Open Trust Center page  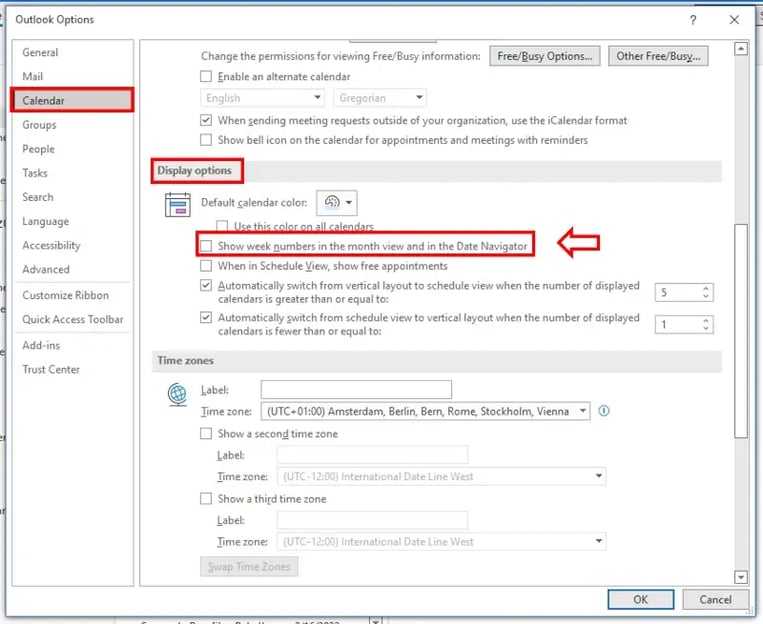pos(73,369)
